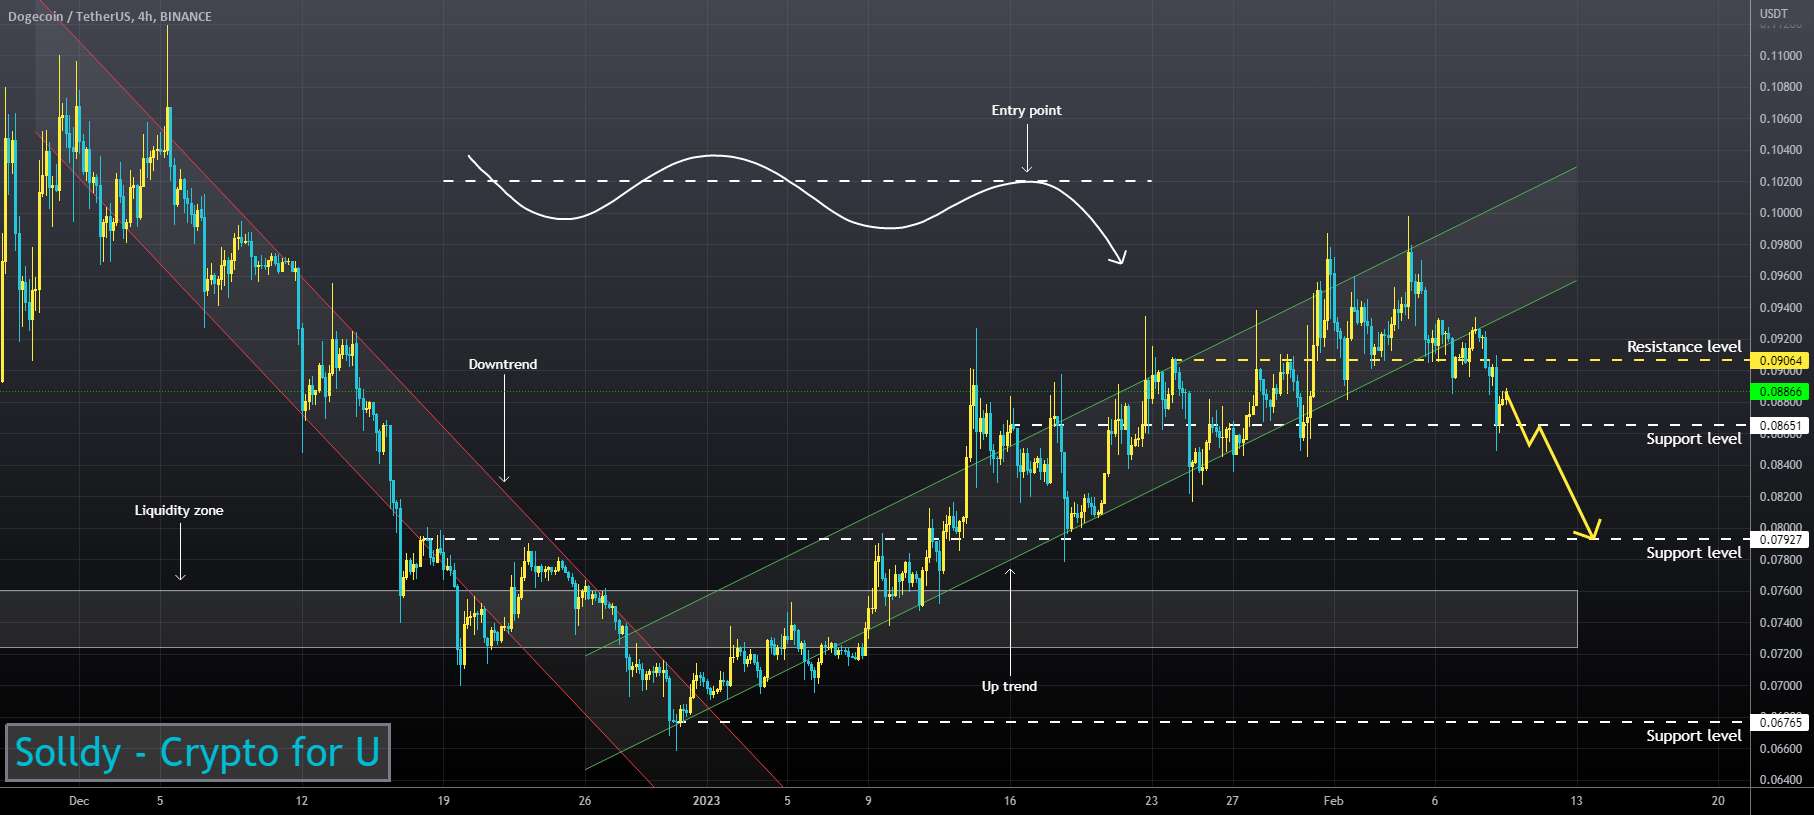Viewport: 1814px width, 815px height.
Task: Select the Up trend annotation text
Action: click(1009, 686)
